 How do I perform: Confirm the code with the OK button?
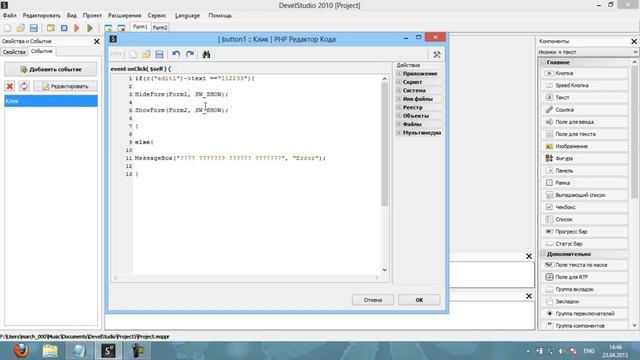419,300
